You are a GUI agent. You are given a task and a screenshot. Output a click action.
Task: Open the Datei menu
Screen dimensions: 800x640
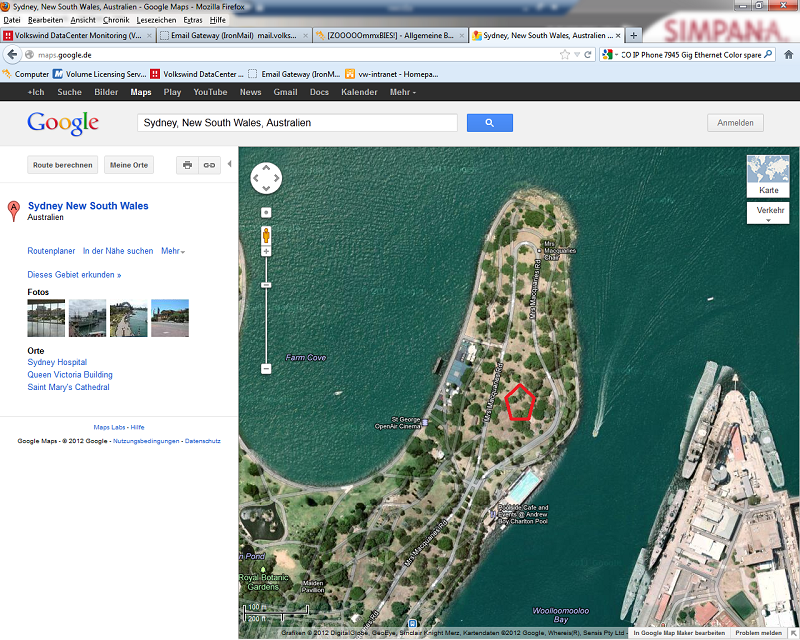click(12, 20)
